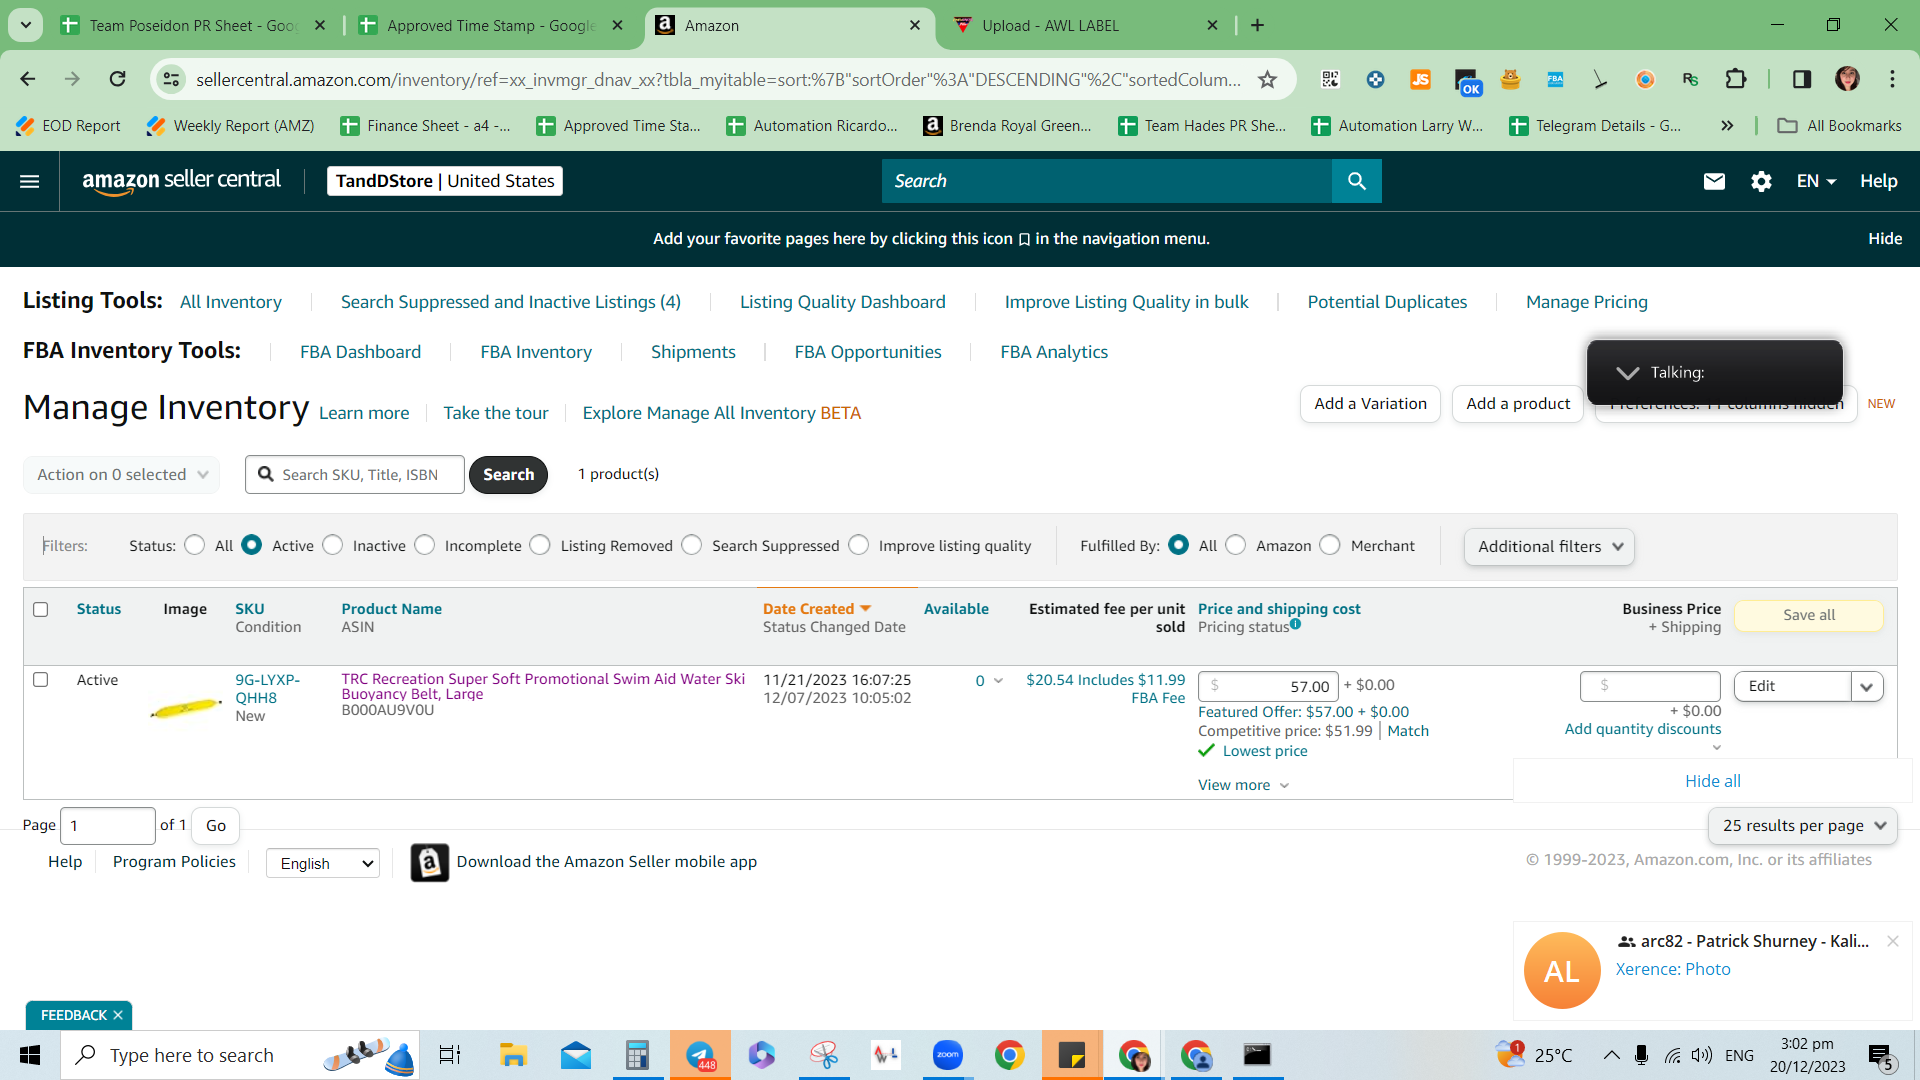View site information icon in address bar
Image resolution: width=1920 pixels, height=1080 pixels.
172,79
